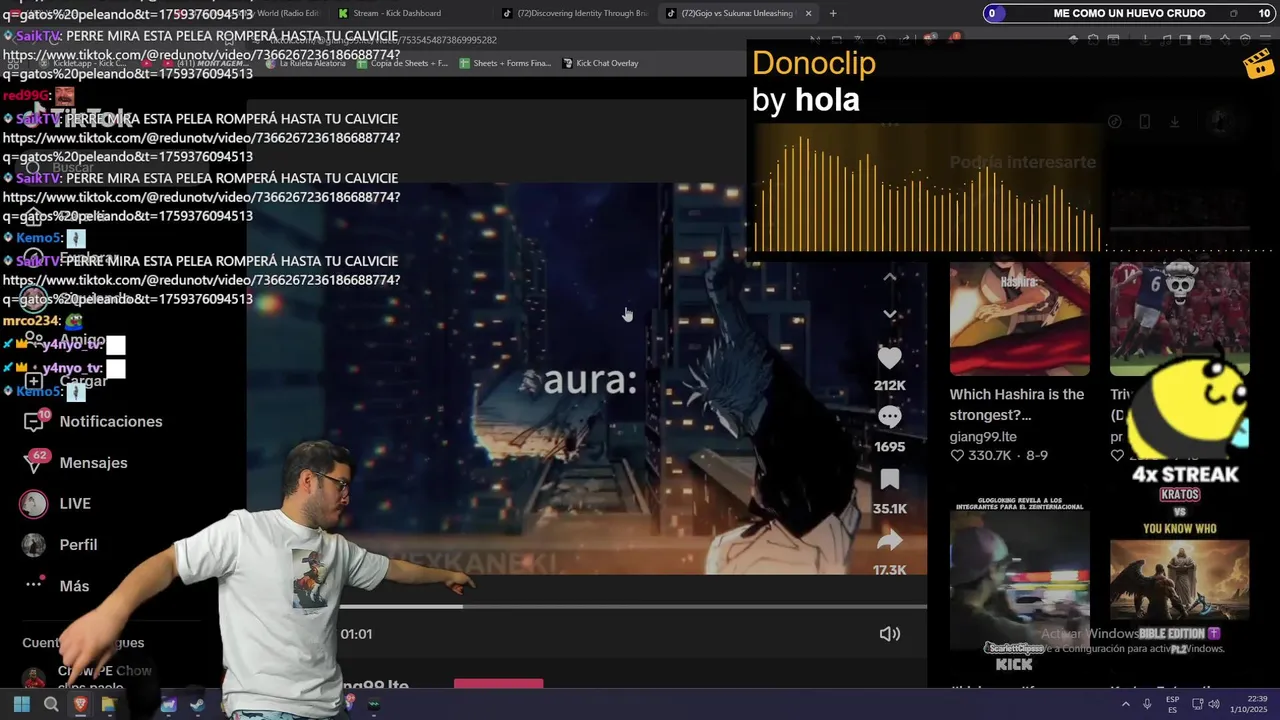
Task: Open the giang99.lte author link
Action: pyautogui.click(x=983, y=436)
